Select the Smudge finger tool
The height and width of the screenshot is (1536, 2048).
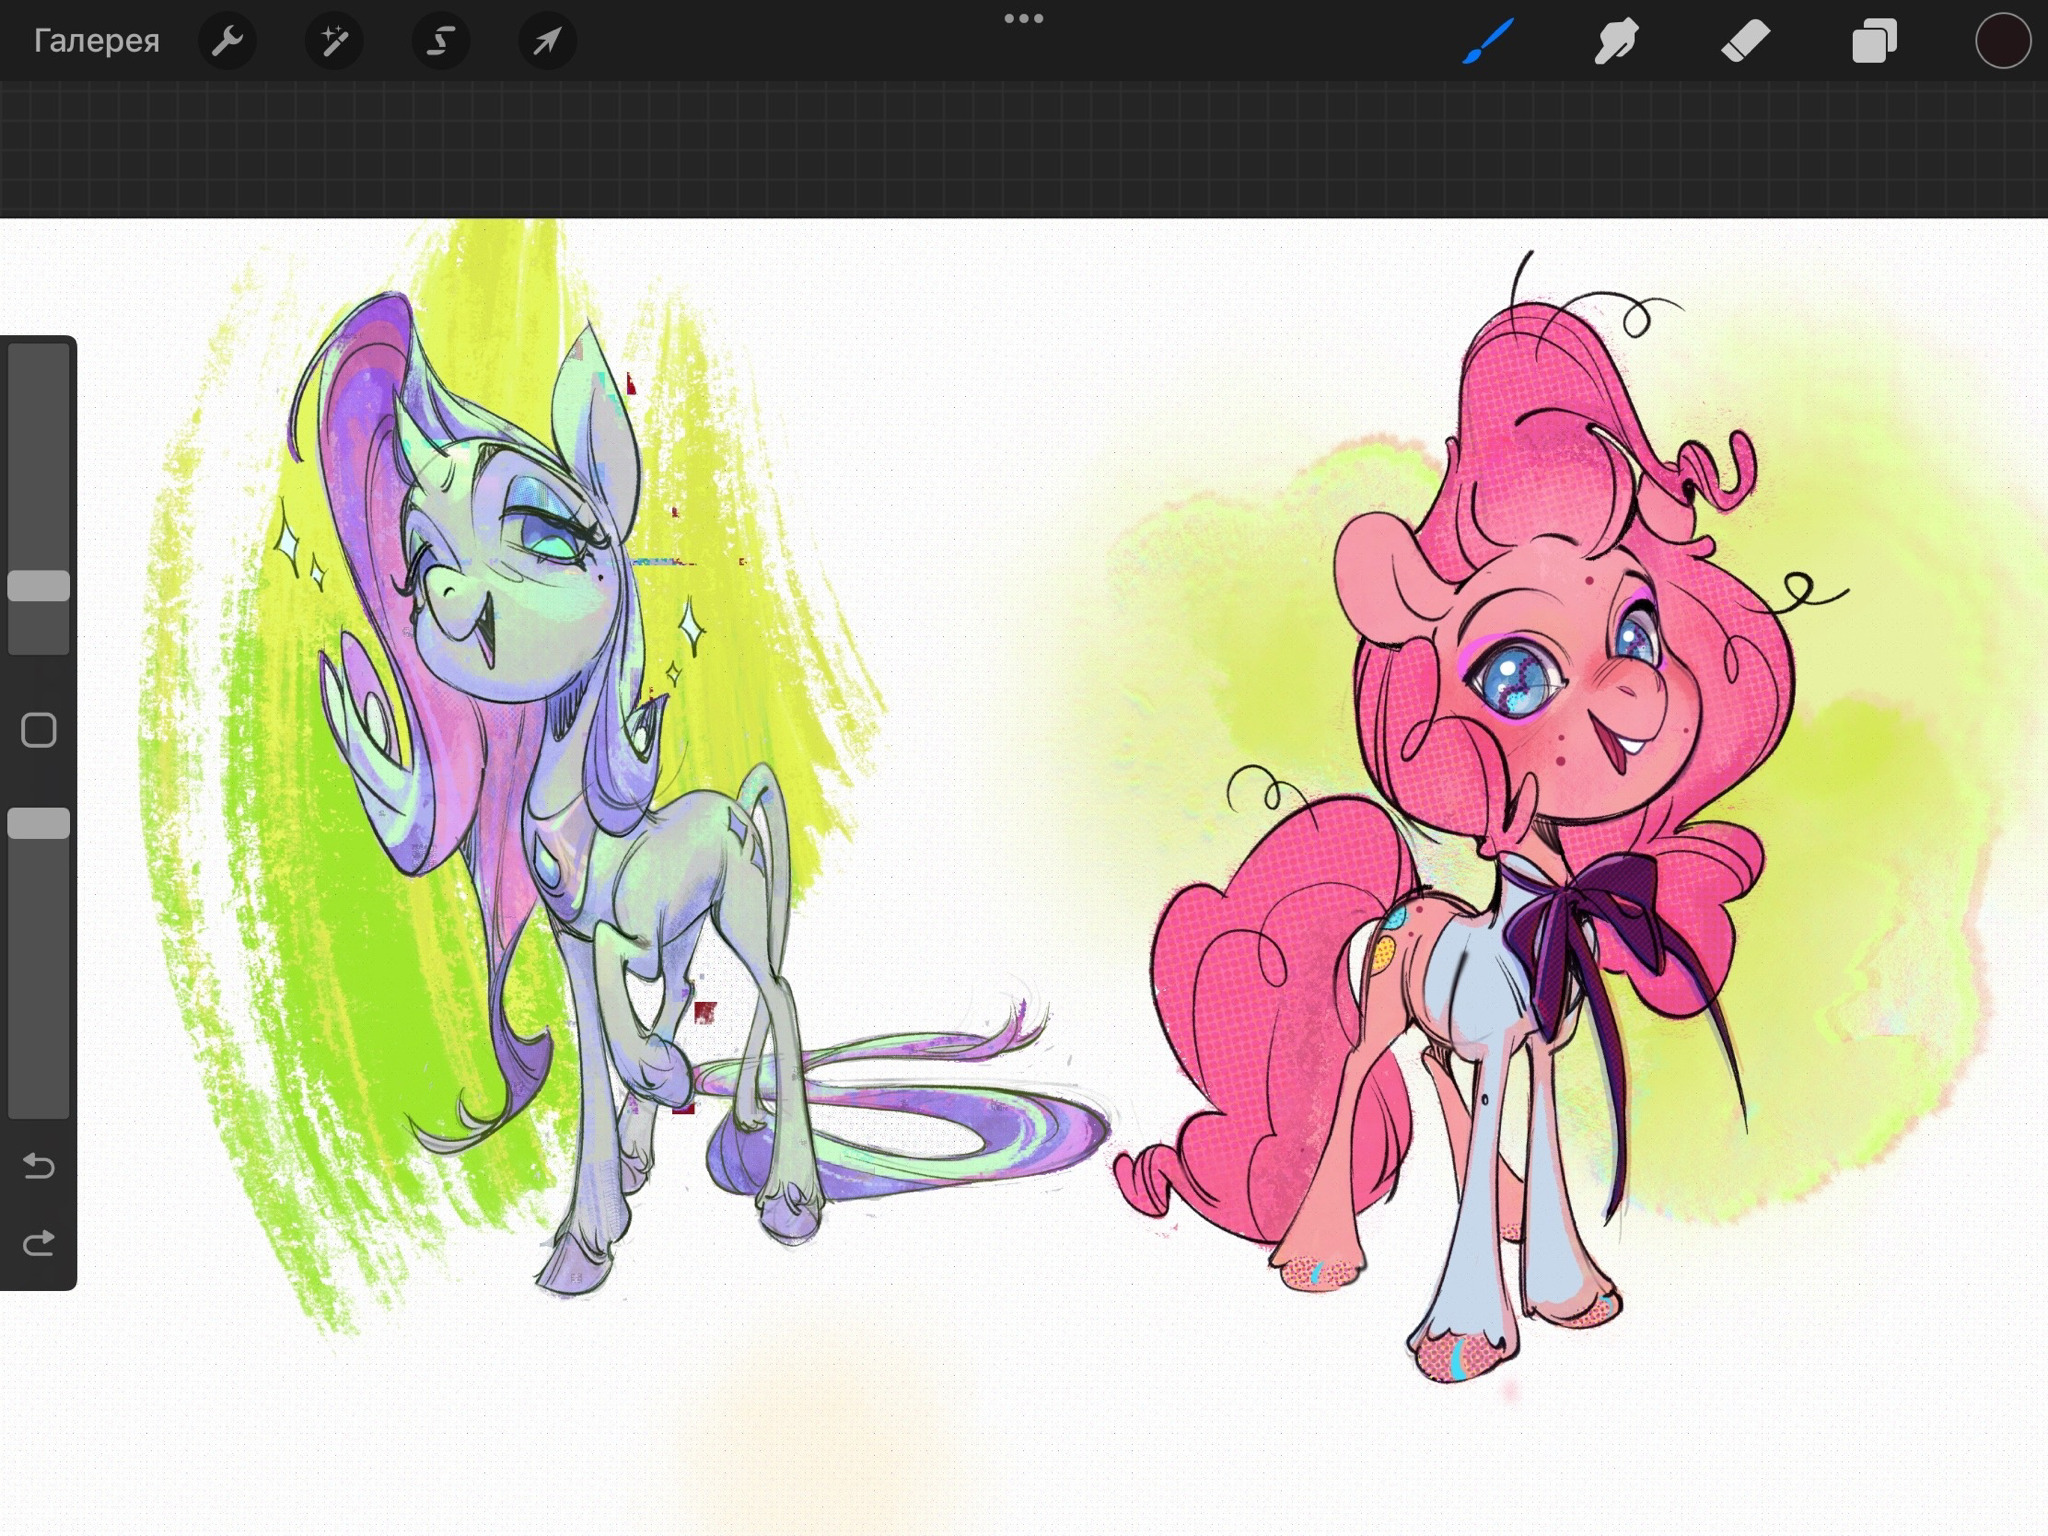[1616, 41]
